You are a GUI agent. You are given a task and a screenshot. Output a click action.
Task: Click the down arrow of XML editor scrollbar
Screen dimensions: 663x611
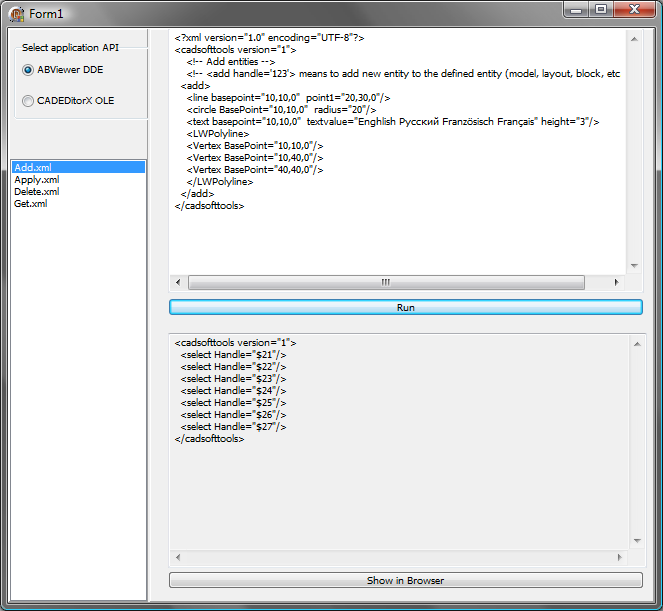[634, 266]
